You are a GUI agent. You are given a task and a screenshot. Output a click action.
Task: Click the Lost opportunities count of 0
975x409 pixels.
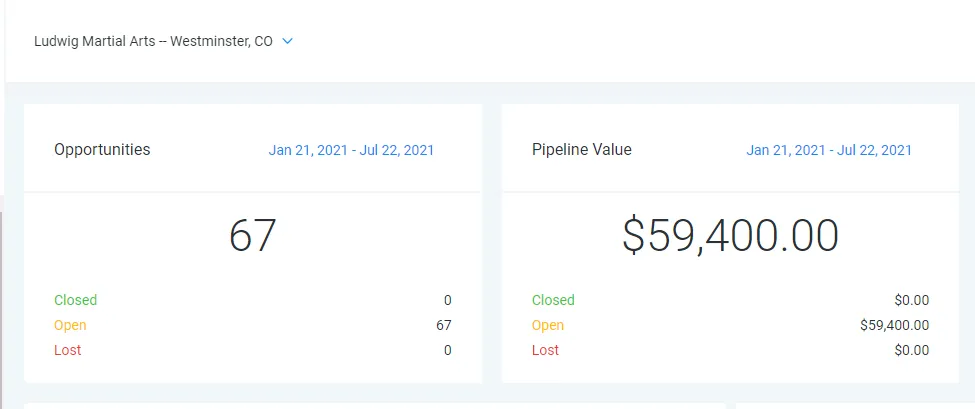coord(447,350)
